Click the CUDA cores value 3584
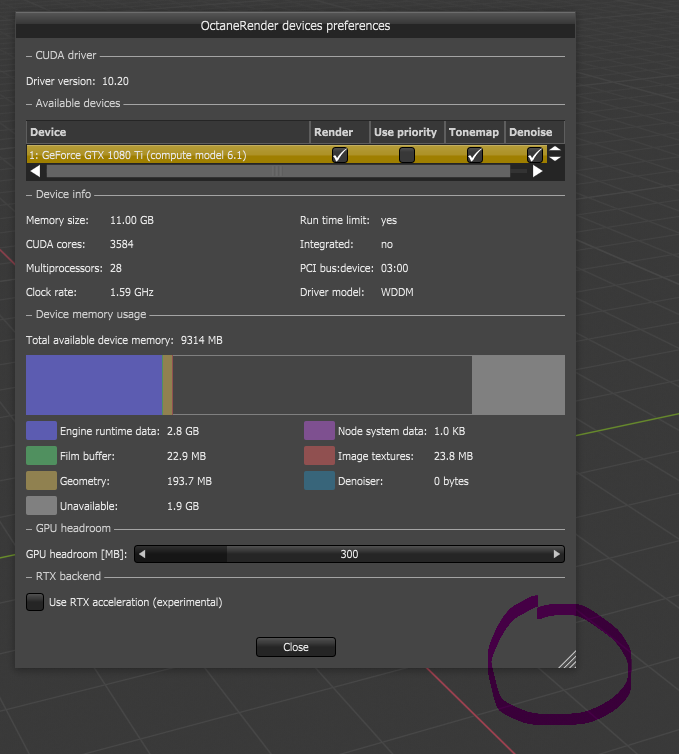Screen dimensions: 679x754 pos(122,244)
